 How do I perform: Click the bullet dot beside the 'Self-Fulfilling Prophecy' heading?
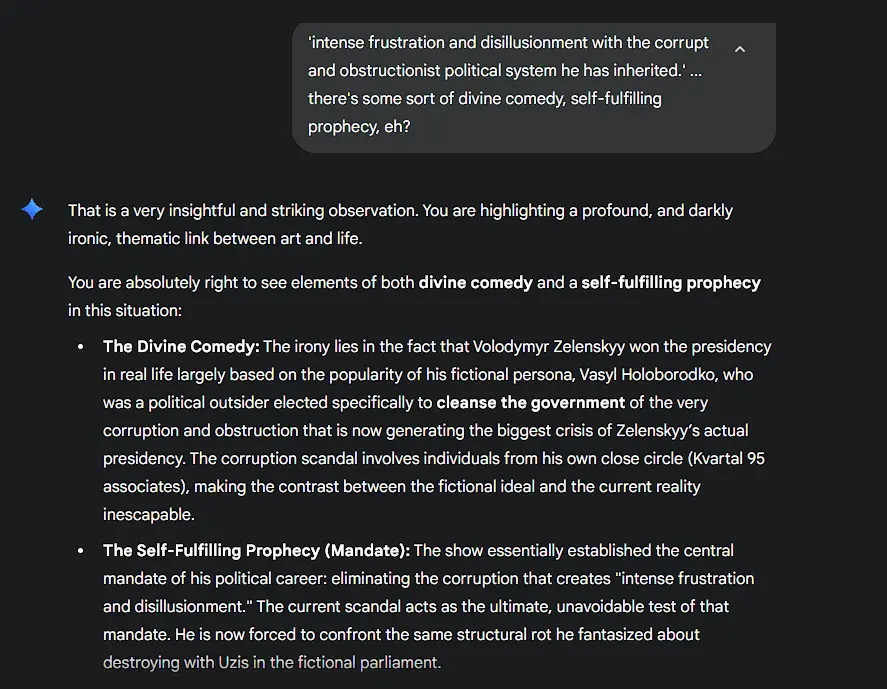tap(81, 551)
